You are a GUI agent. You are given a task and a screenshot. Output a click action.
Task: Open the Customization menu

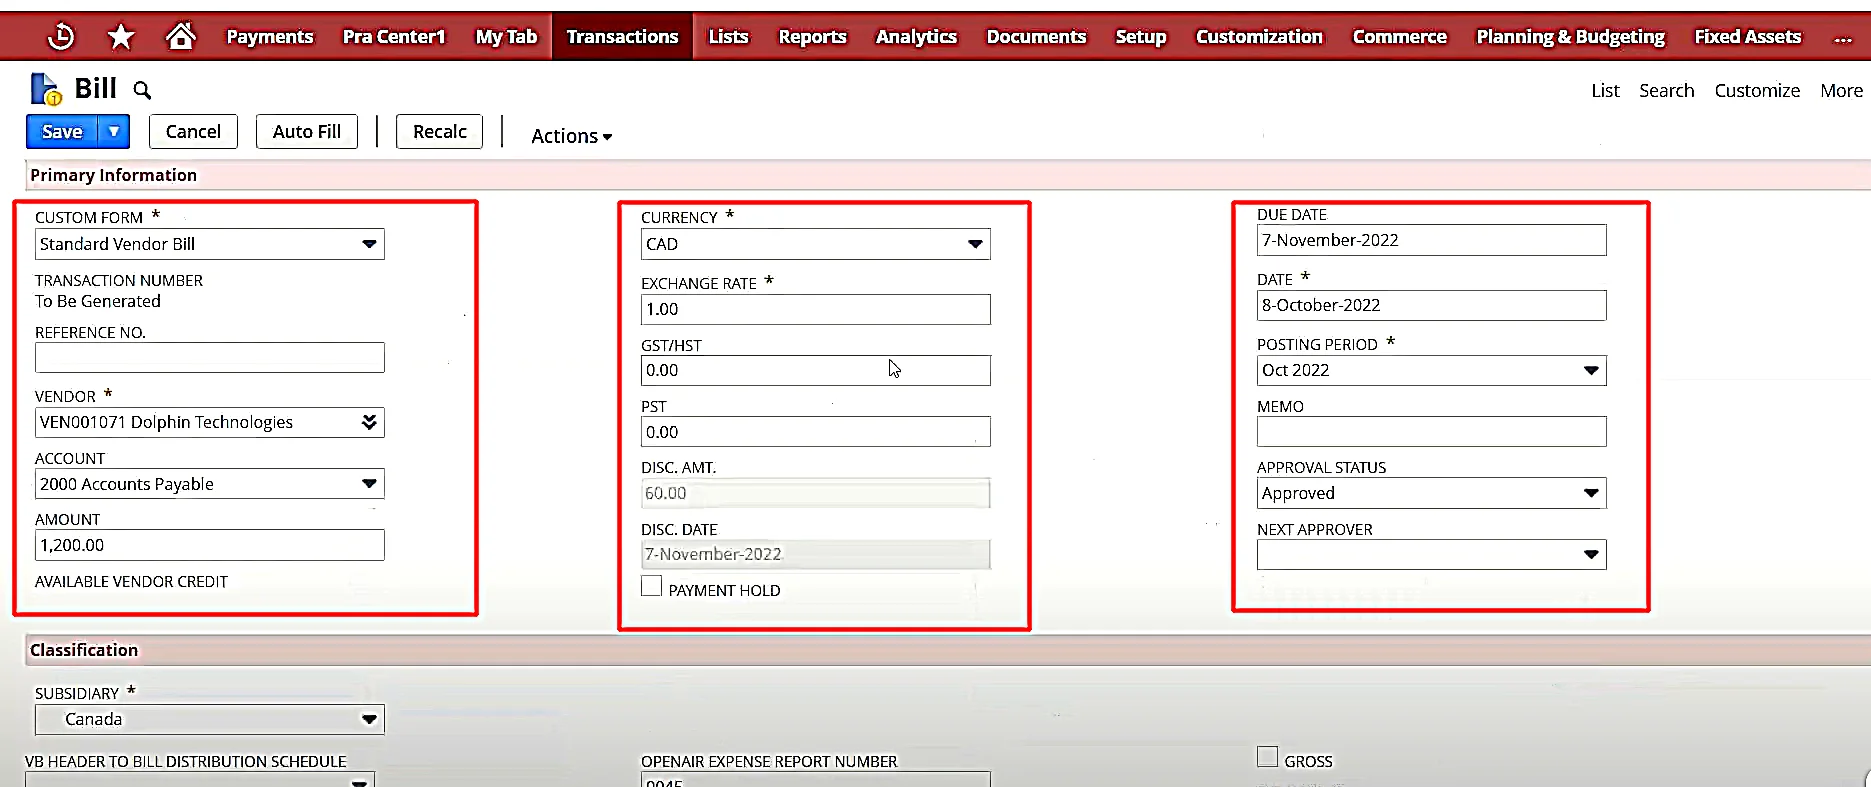click(x=1259, y=37)
